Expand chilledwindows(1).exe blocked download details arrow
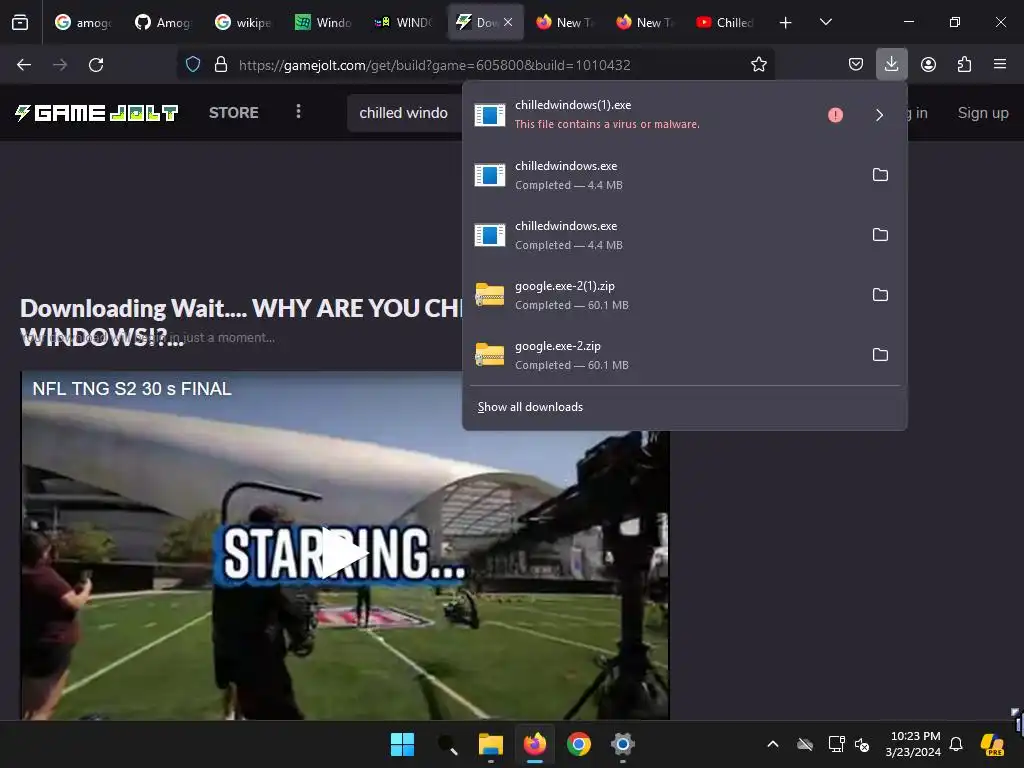 [880, 115]
